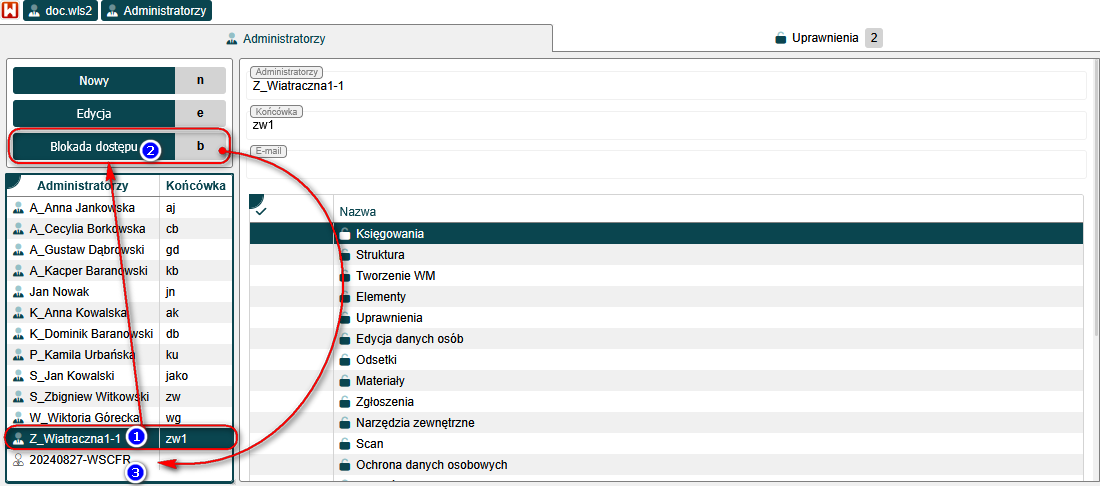Image resolution: width=1100 pixels, height=486 pixels.
Task: Click user icon beside Z_Wiatraczna1-1
Action: 19,438
